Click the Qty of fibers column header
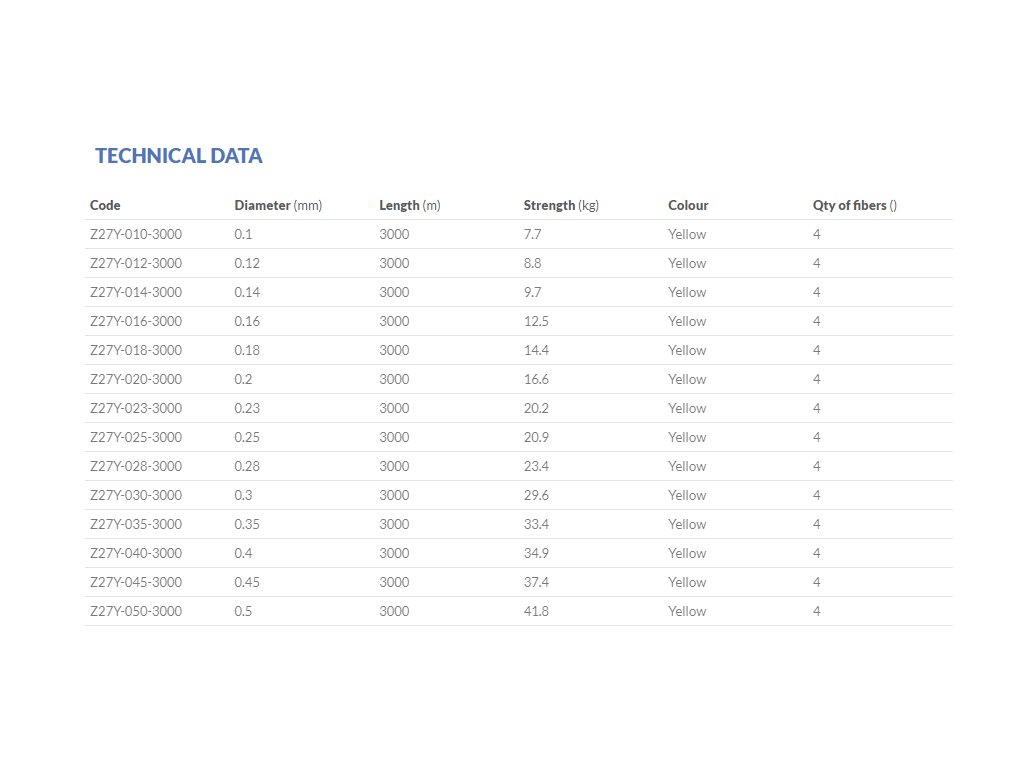 pyautogui.click(x=854, y=205)
